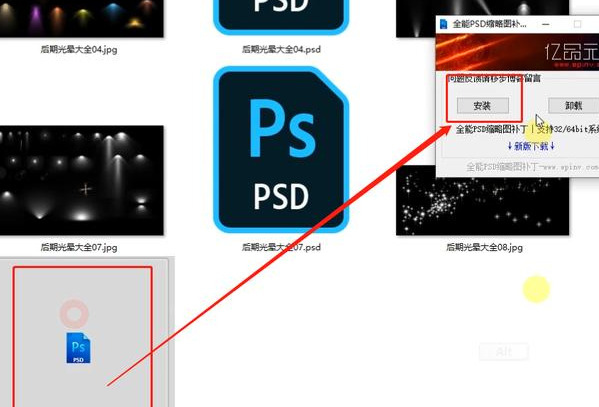Select thumbnail 后期光晕大全07.jpg
Screen dimensions: 599x407
click(81, 180)
